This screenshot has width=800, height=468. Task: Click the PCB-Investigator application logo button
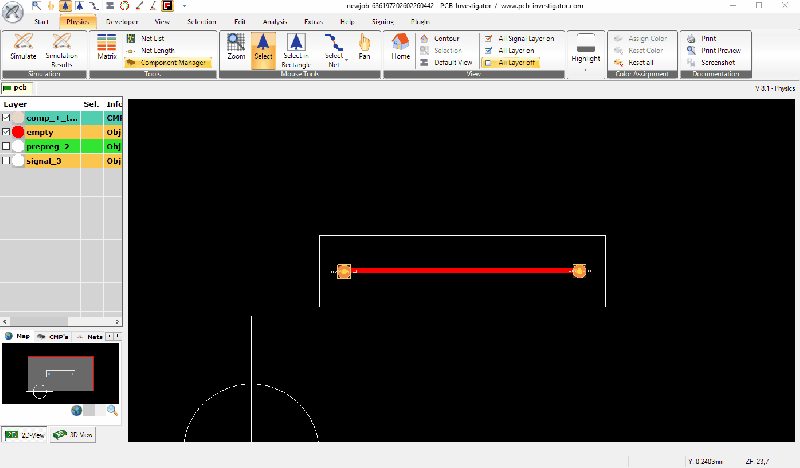pos(12,12)
